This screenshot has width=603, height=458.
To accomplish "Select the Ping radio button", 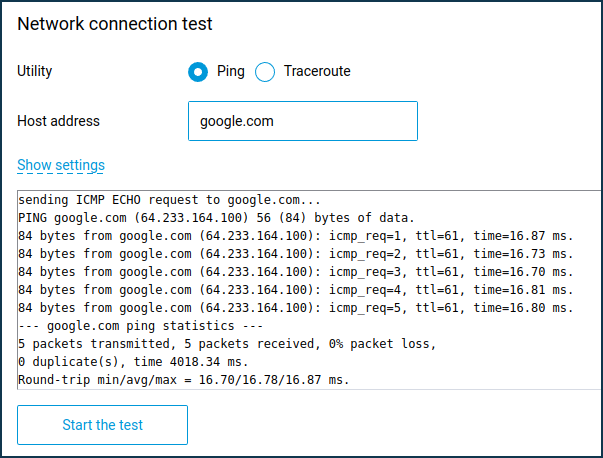I will [x=198, y=72].
